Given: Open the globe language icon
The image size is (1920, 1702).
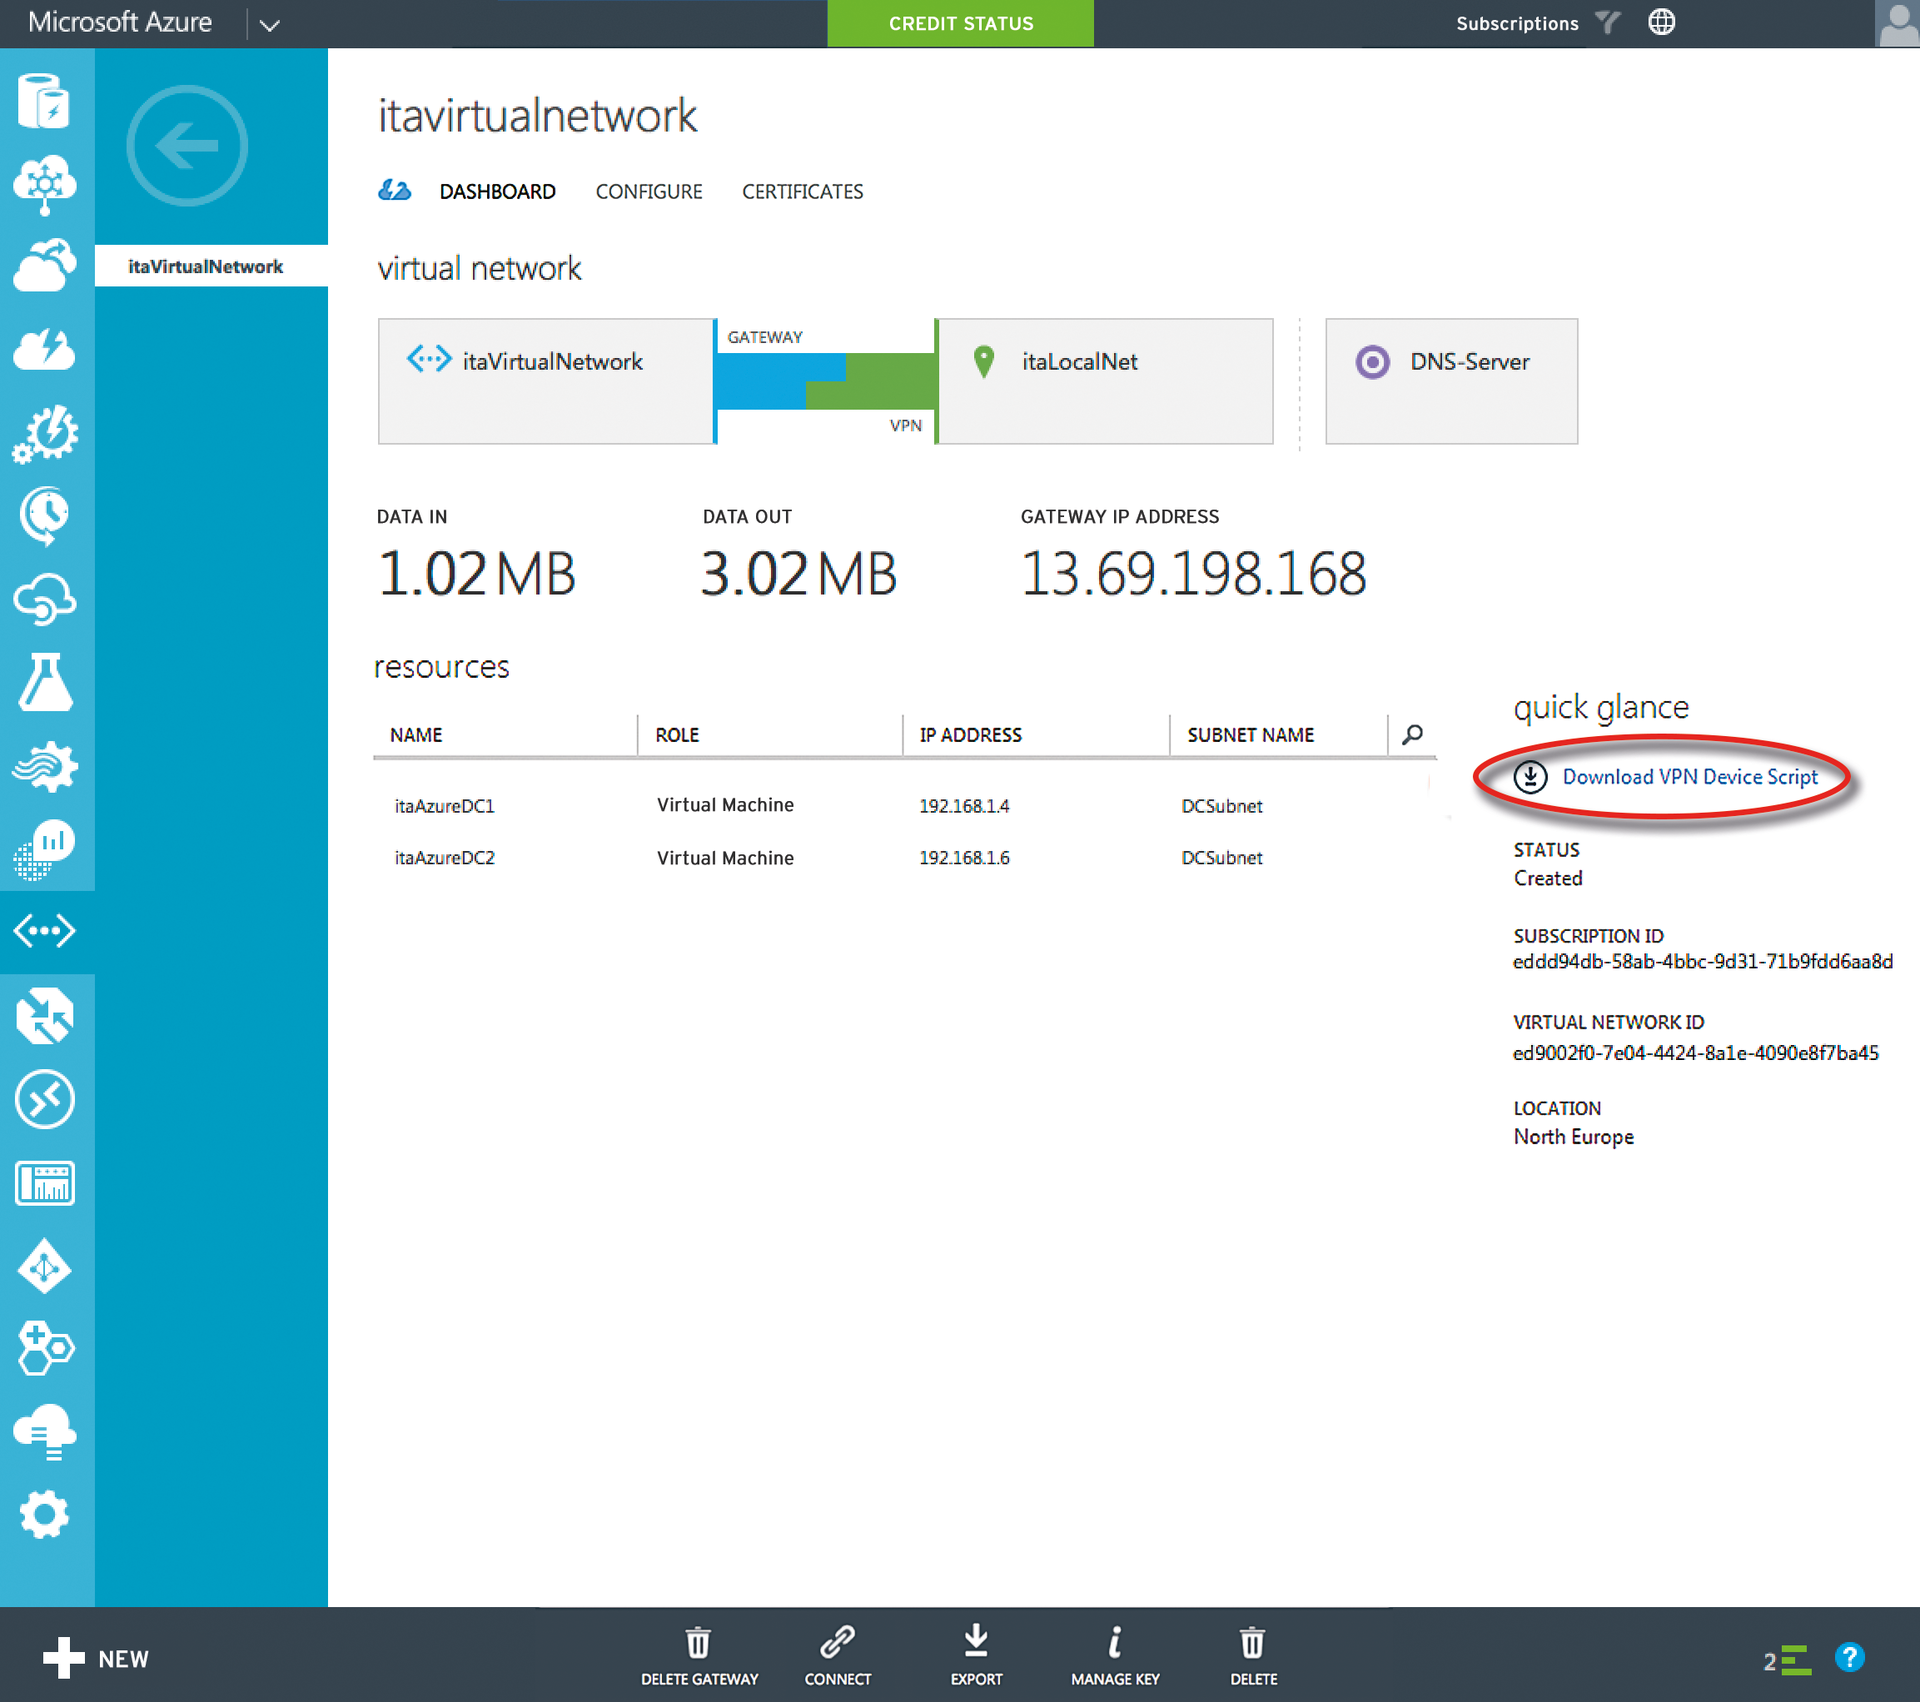Looking at the screenshot, I should click(x=1661, y=22).
